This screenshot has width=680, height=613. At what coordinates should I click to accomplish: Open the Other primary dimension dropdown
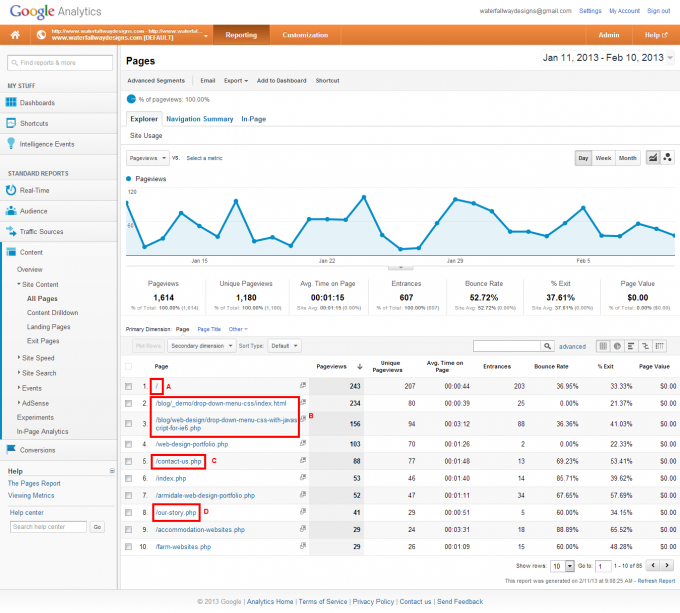pyautogui.click(x=238, y=329)
